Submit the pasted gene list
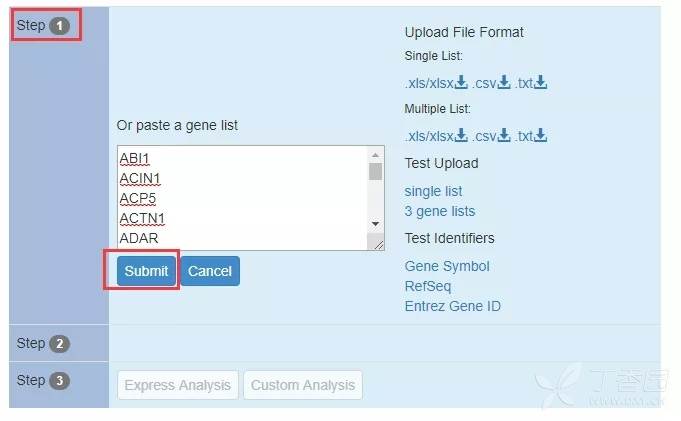Image resolution: width=681 pixels, height=421 pixels. pyautogui.click(x=146, y=271)
